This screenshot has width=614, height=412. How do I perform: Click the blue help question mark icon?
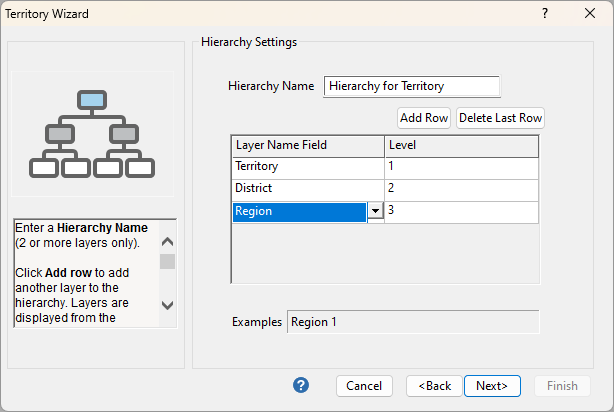(x=301, y=385)
